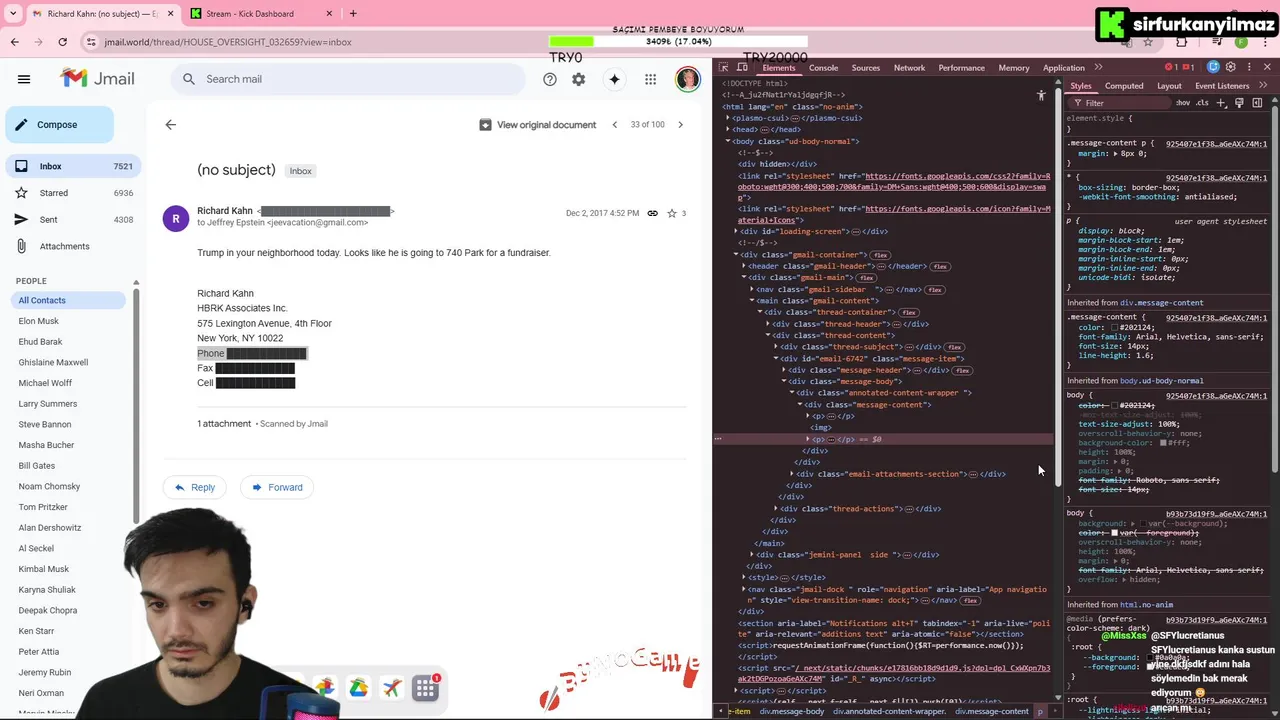
Task: Toggle rendering emulations brush icon
Action: pyautogui.click(x=1239, y=103)
